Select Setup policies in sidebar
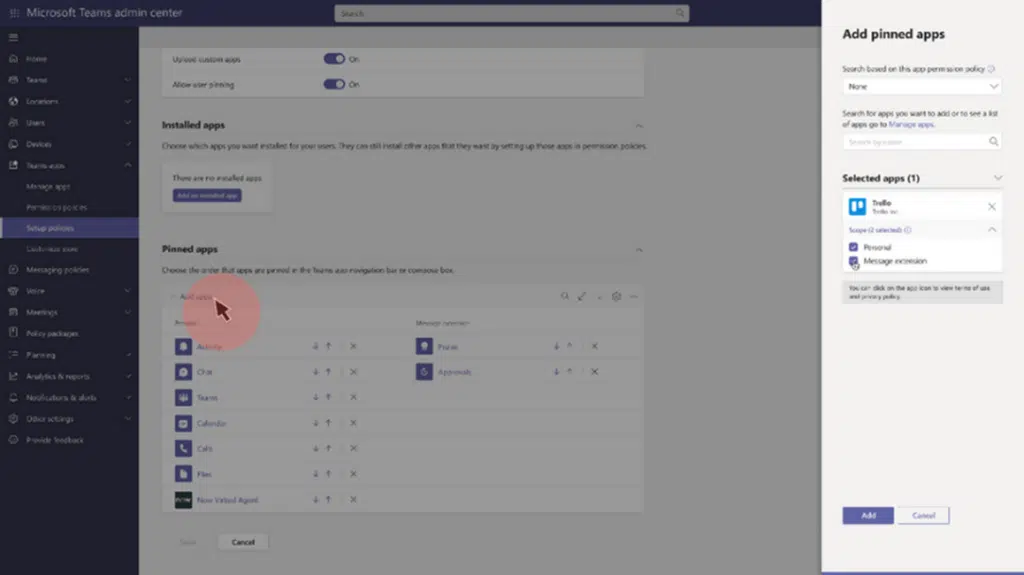The height and width of the screenshot is (575, 1024). (50, 228)
